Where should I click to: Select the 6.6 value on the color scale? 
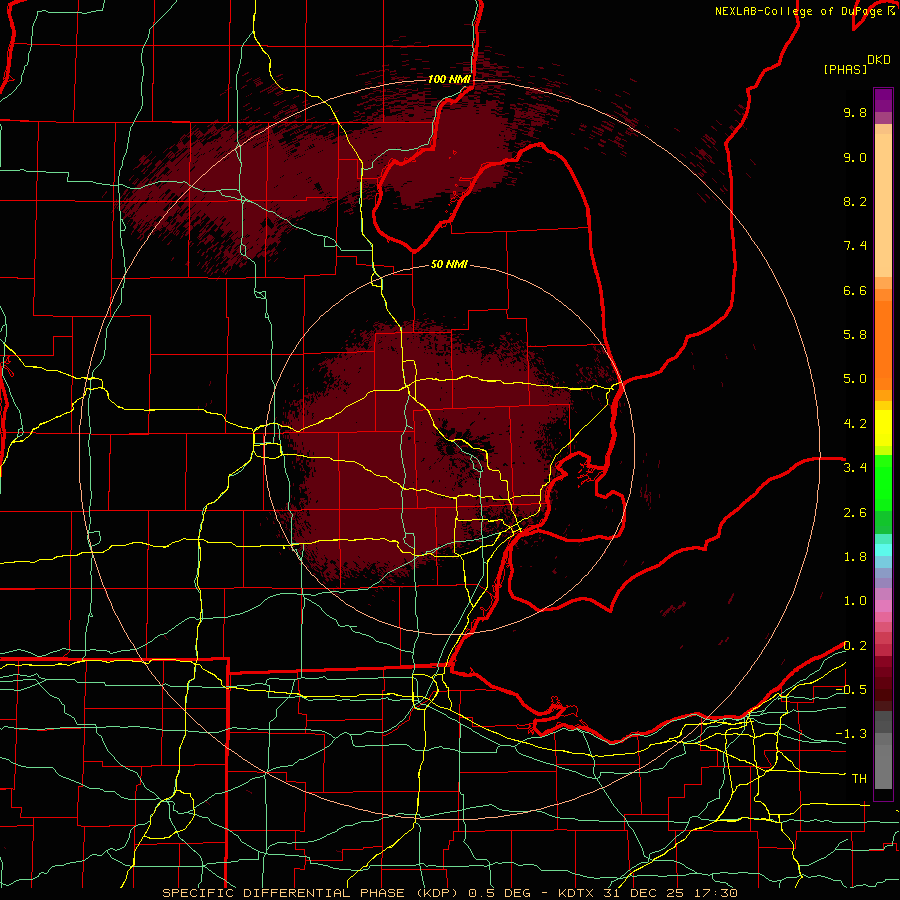(x=855, y=290)
